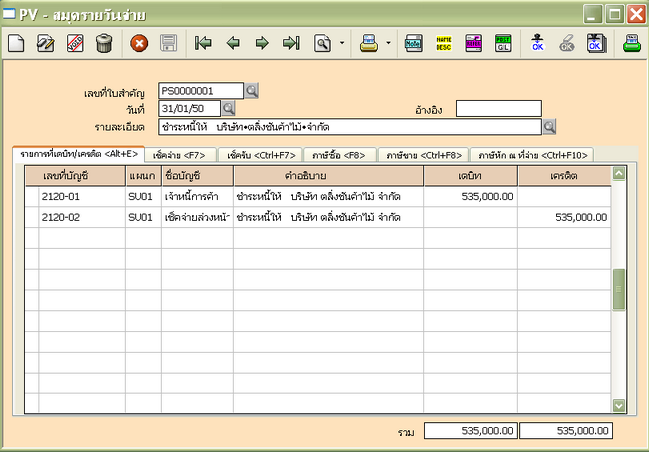
Task: Select the ภาษีหัก ณ ที่จ่าย tab
Action: point(533,155)
